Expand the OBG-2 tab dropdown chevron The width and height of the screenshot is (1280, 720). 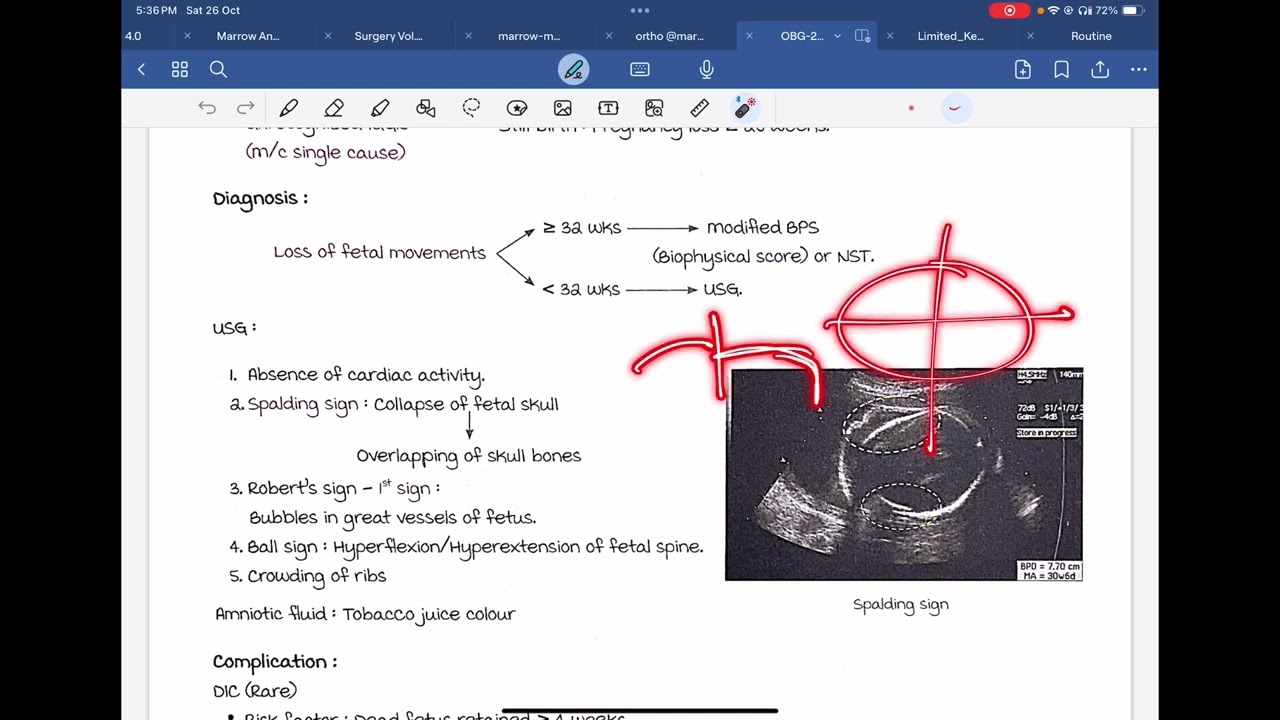(837, 36)
